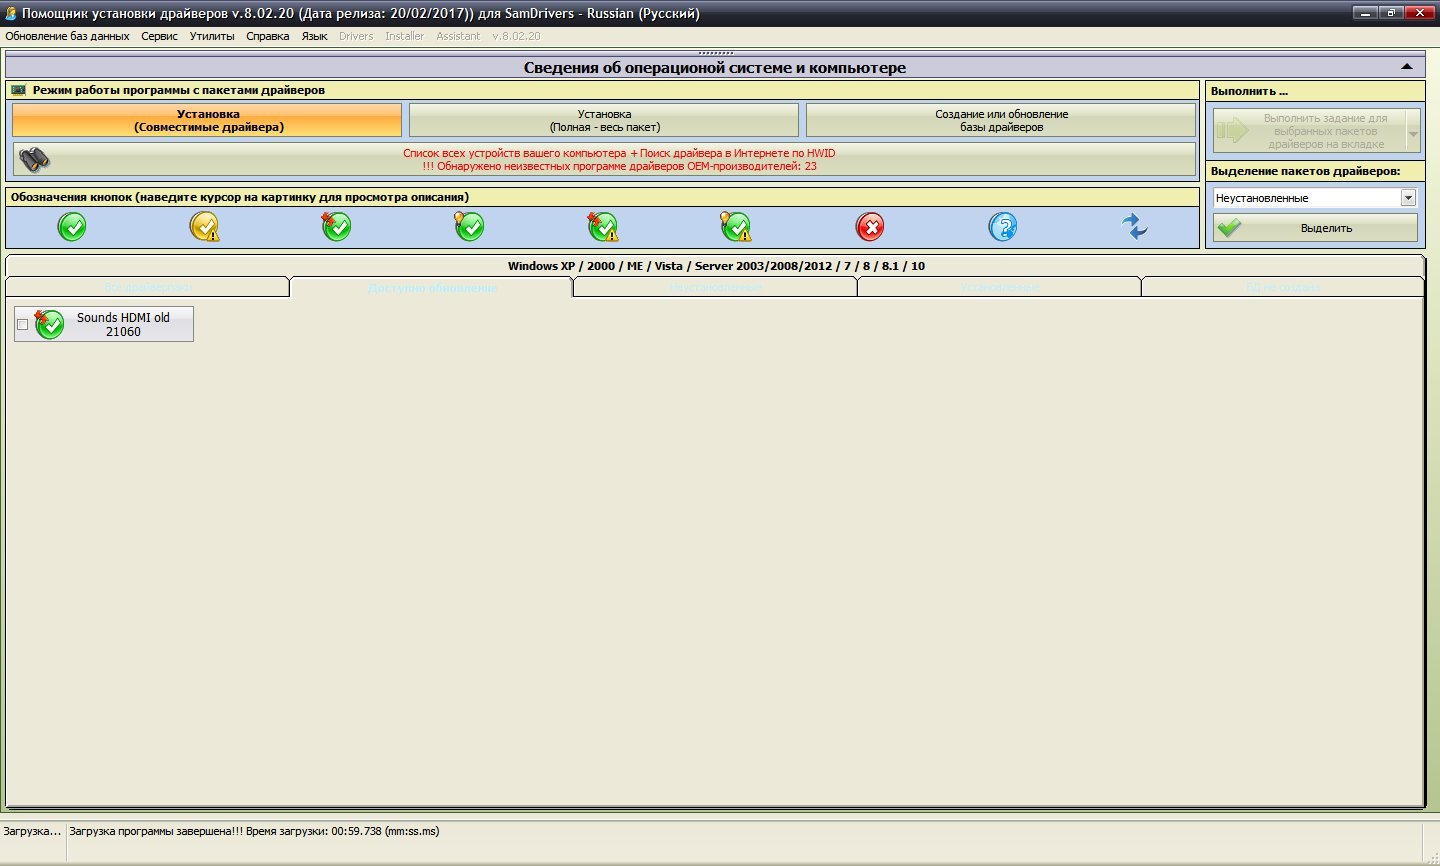The height and width of the screenshot is (866, 1440).
Task: Click the Утилиты menu item
Action: pos(212,36)
